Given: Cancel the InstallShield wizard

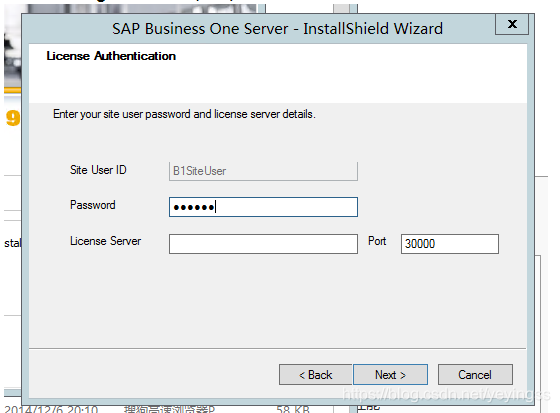Looking at the screenshot, I should pyautogui.click(x=475, y=375).
